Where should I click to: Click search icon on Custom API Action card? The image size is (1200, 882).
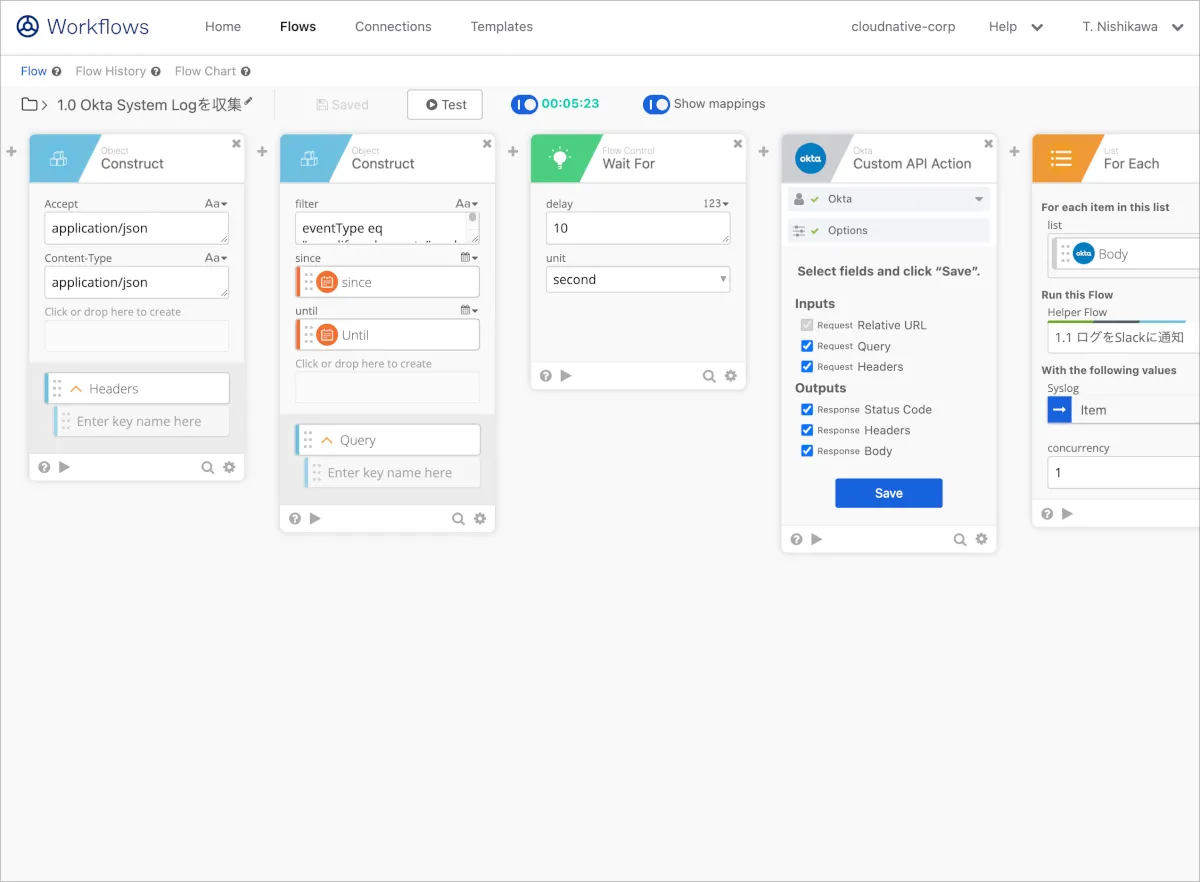coord(960,539)
